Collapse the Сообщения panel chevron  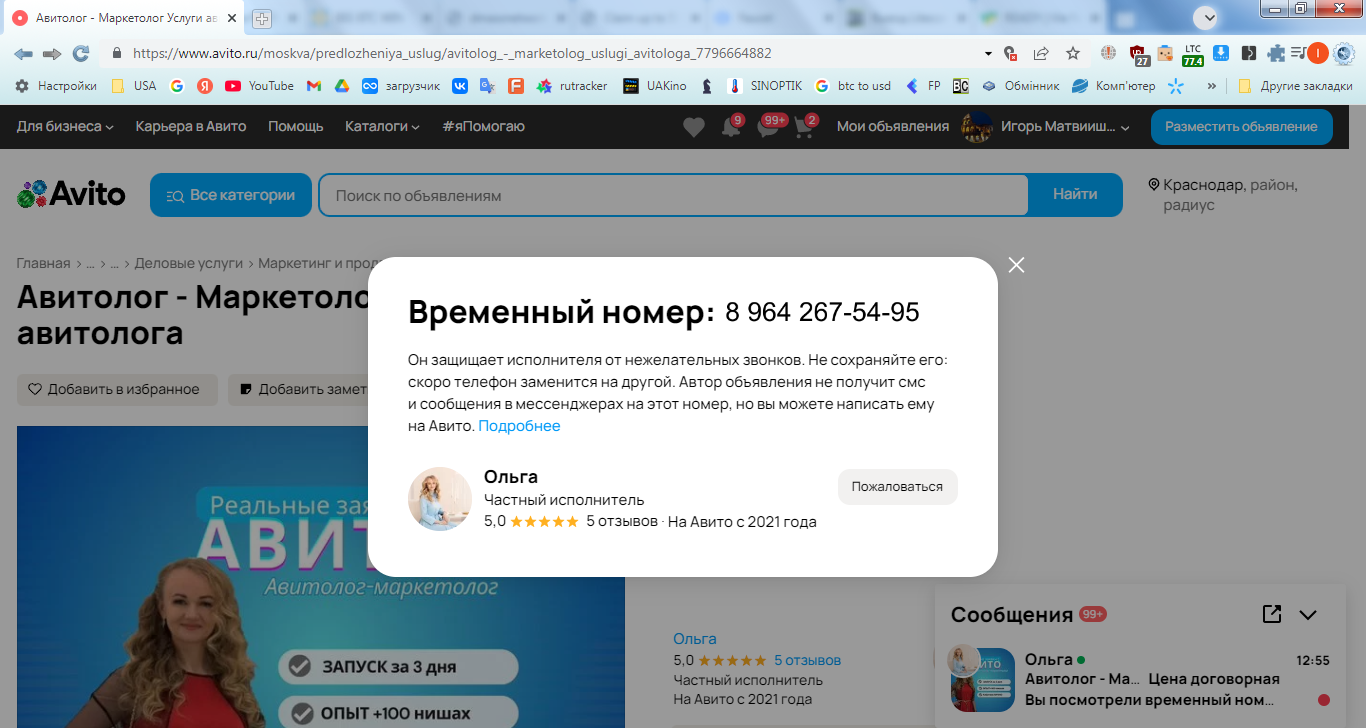point(1308,615)
